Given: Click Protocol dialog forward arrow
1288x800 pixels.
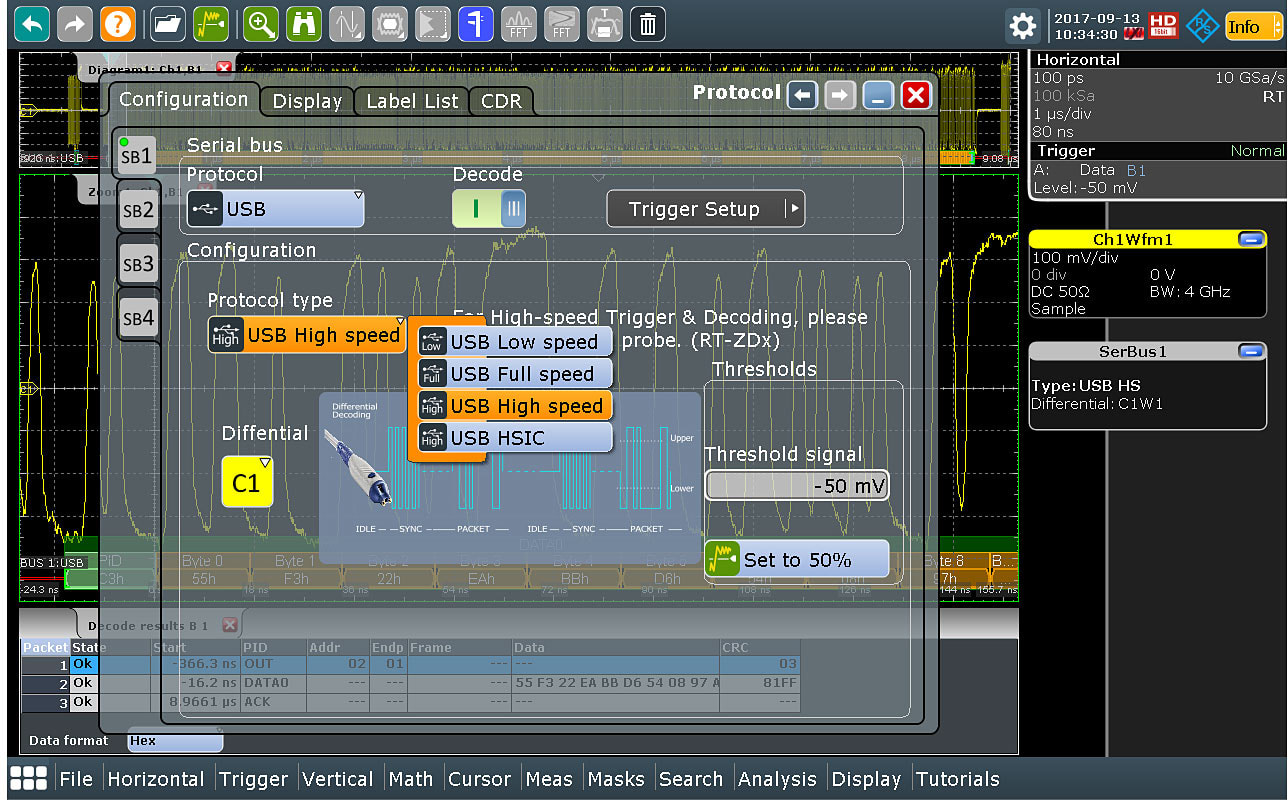Looking at the screenshot, I should [x=840, y=95].
